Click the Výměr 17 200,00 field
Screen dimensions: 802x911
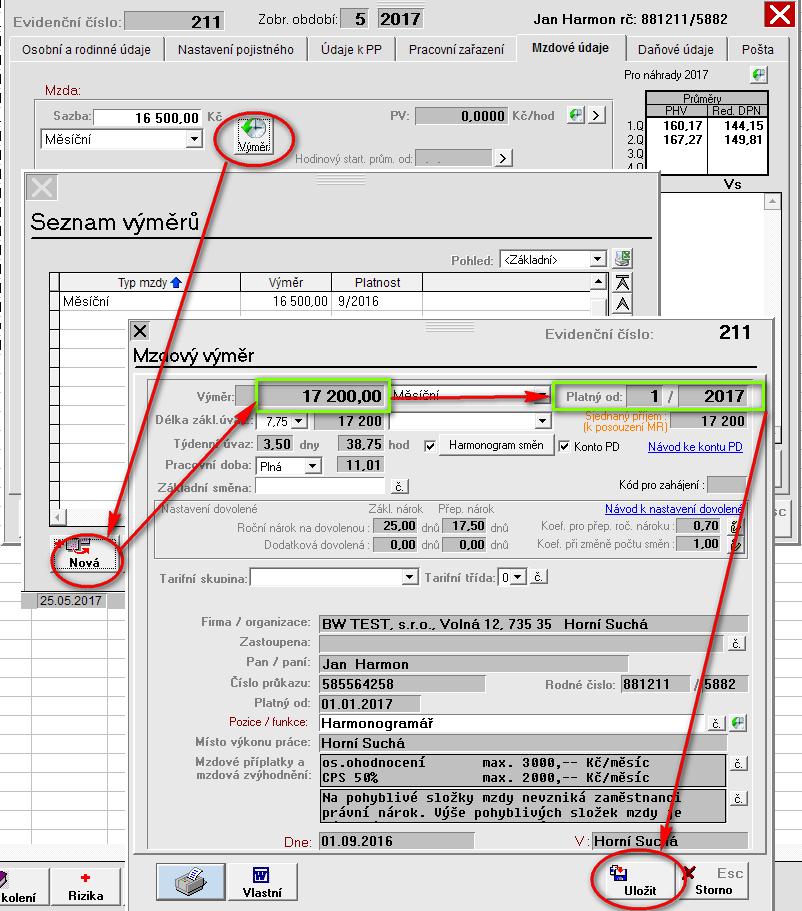click(x=321, y=396)
